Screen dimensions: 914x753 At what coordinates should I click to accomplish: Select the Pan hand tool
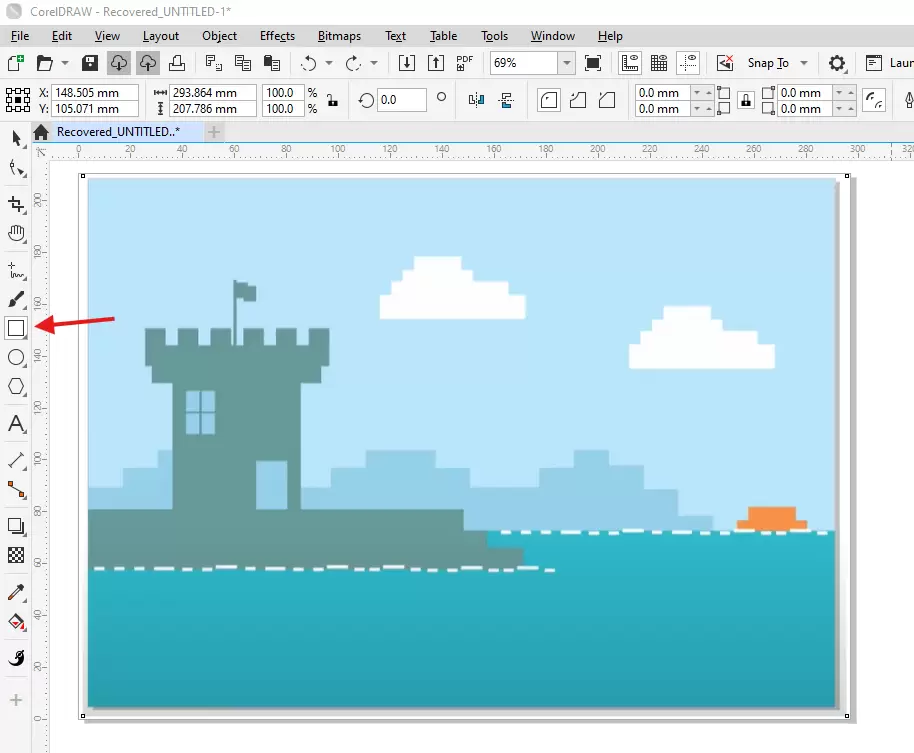click(x=16, y=234)
